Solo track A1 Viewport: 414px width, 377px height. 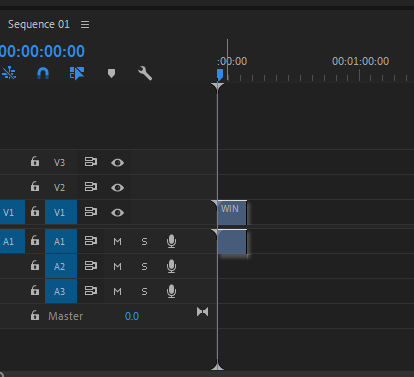click(x=144, y=241)
